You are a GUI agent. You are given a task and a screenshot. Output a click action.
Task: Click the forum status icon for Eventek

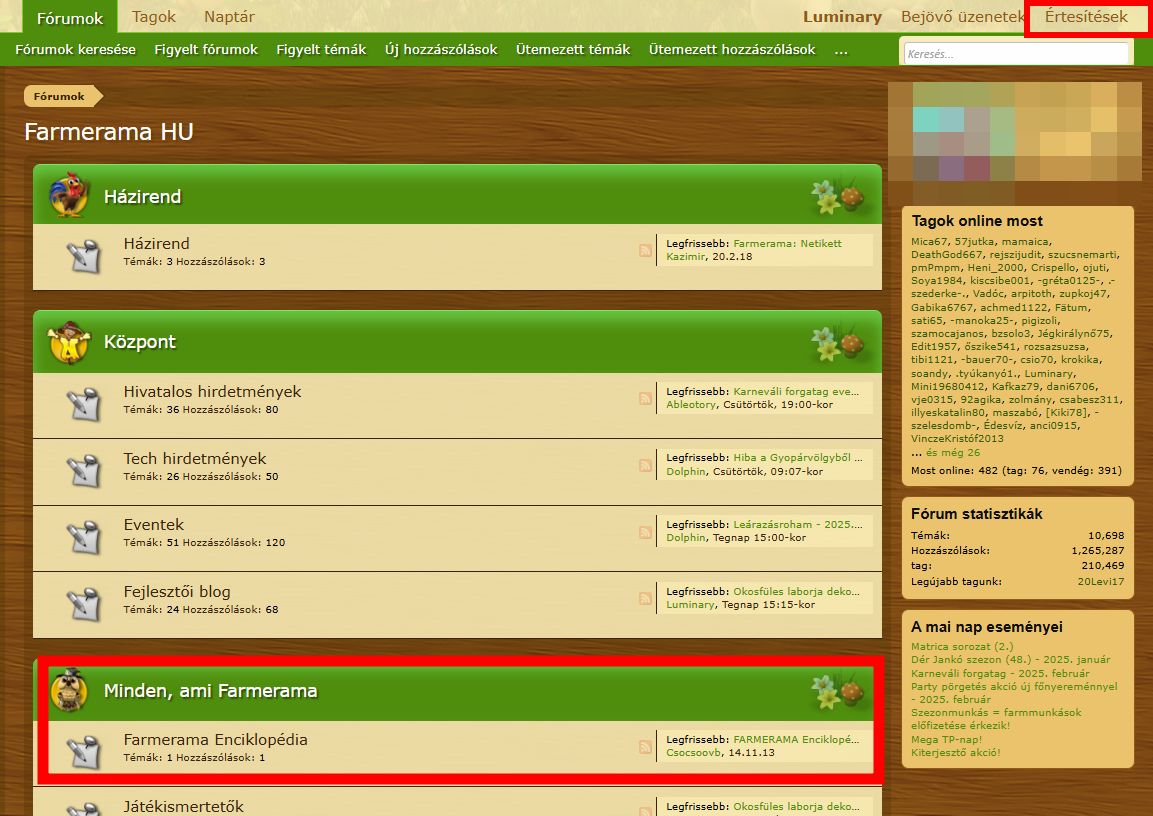pyautogui.click(x=83, y=537)
